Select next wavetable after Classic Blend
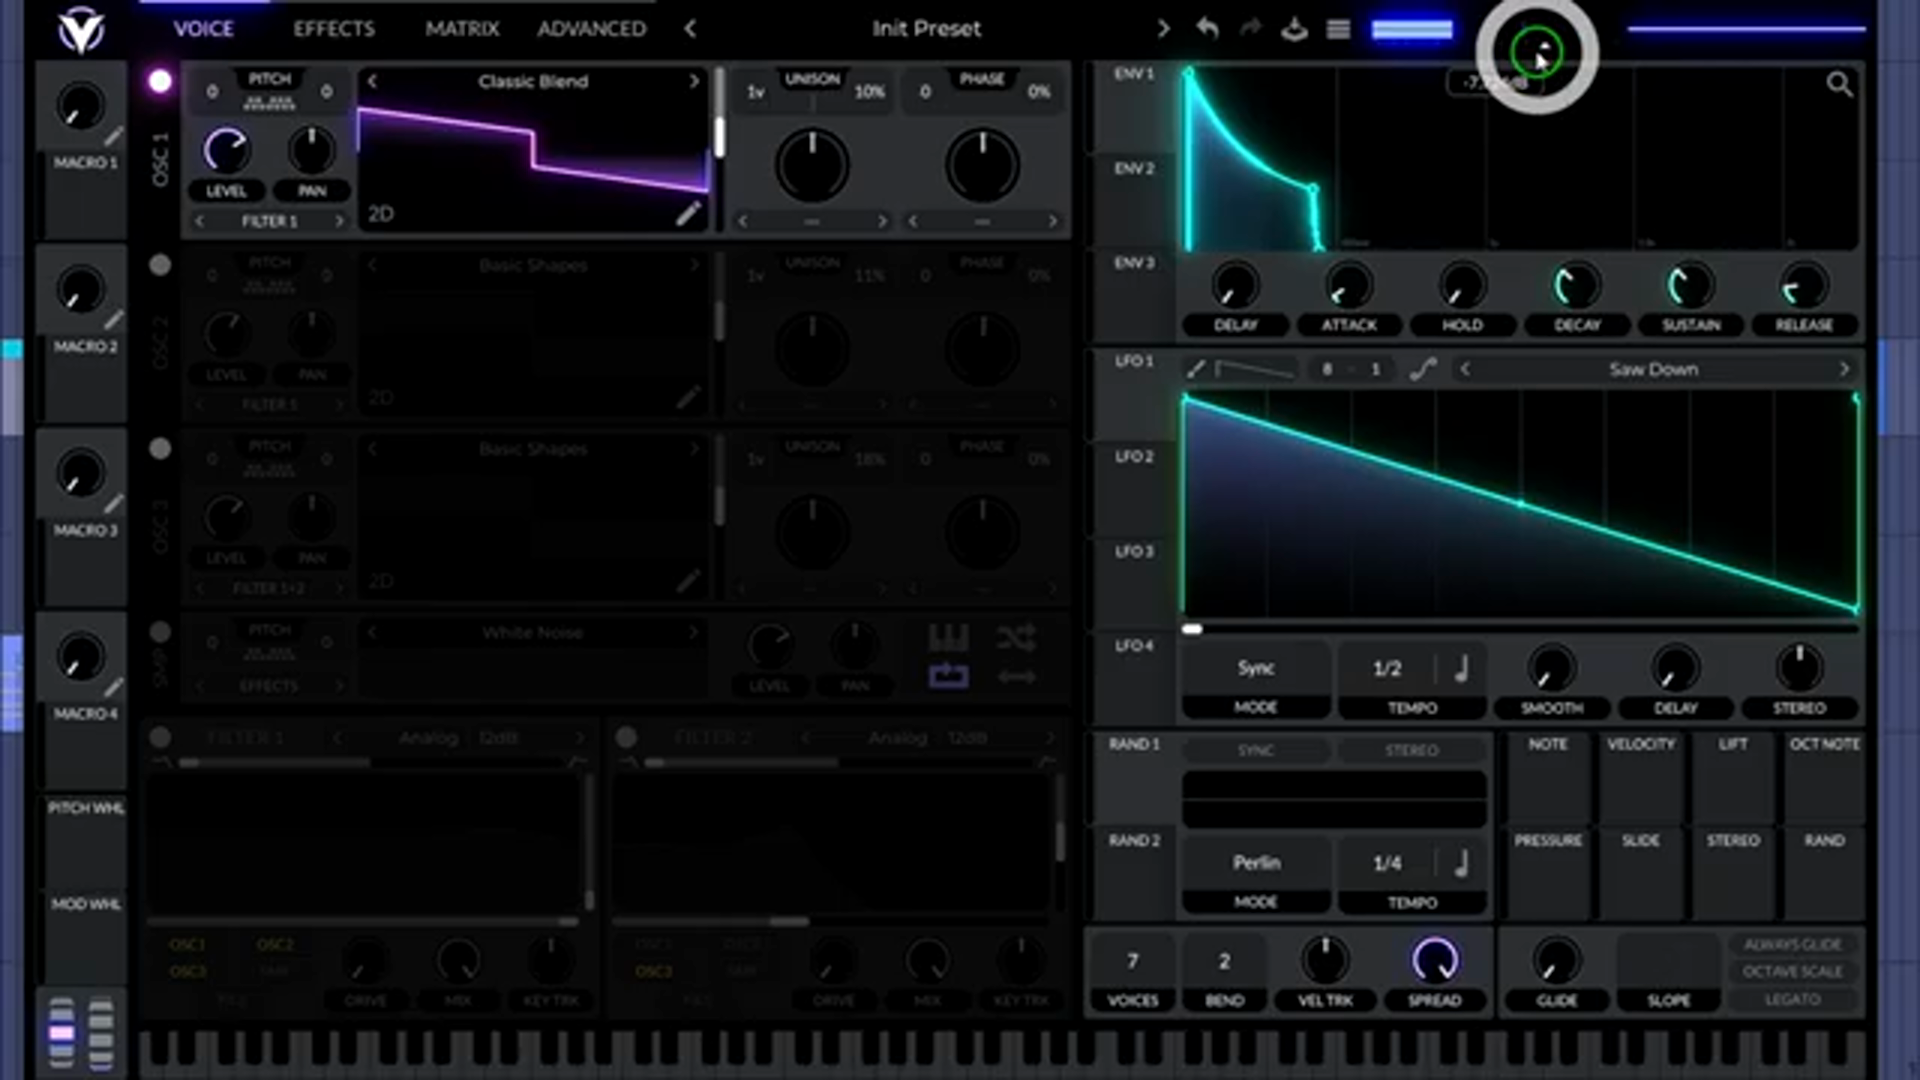The image size is (1920, 1080). (x=694, y=81)
